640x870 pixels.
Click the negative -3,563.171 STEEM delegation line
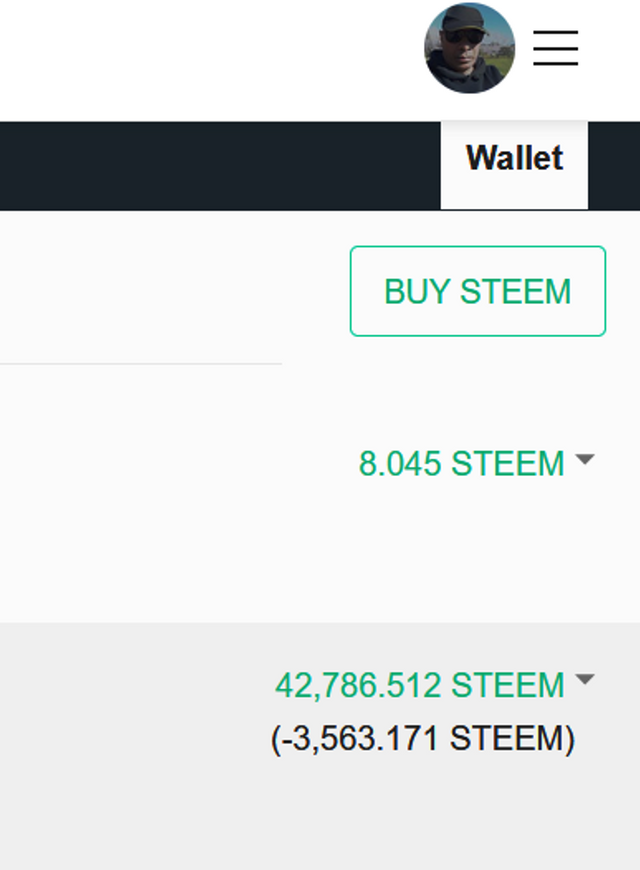pyautogui.click(x=423, y=739)
